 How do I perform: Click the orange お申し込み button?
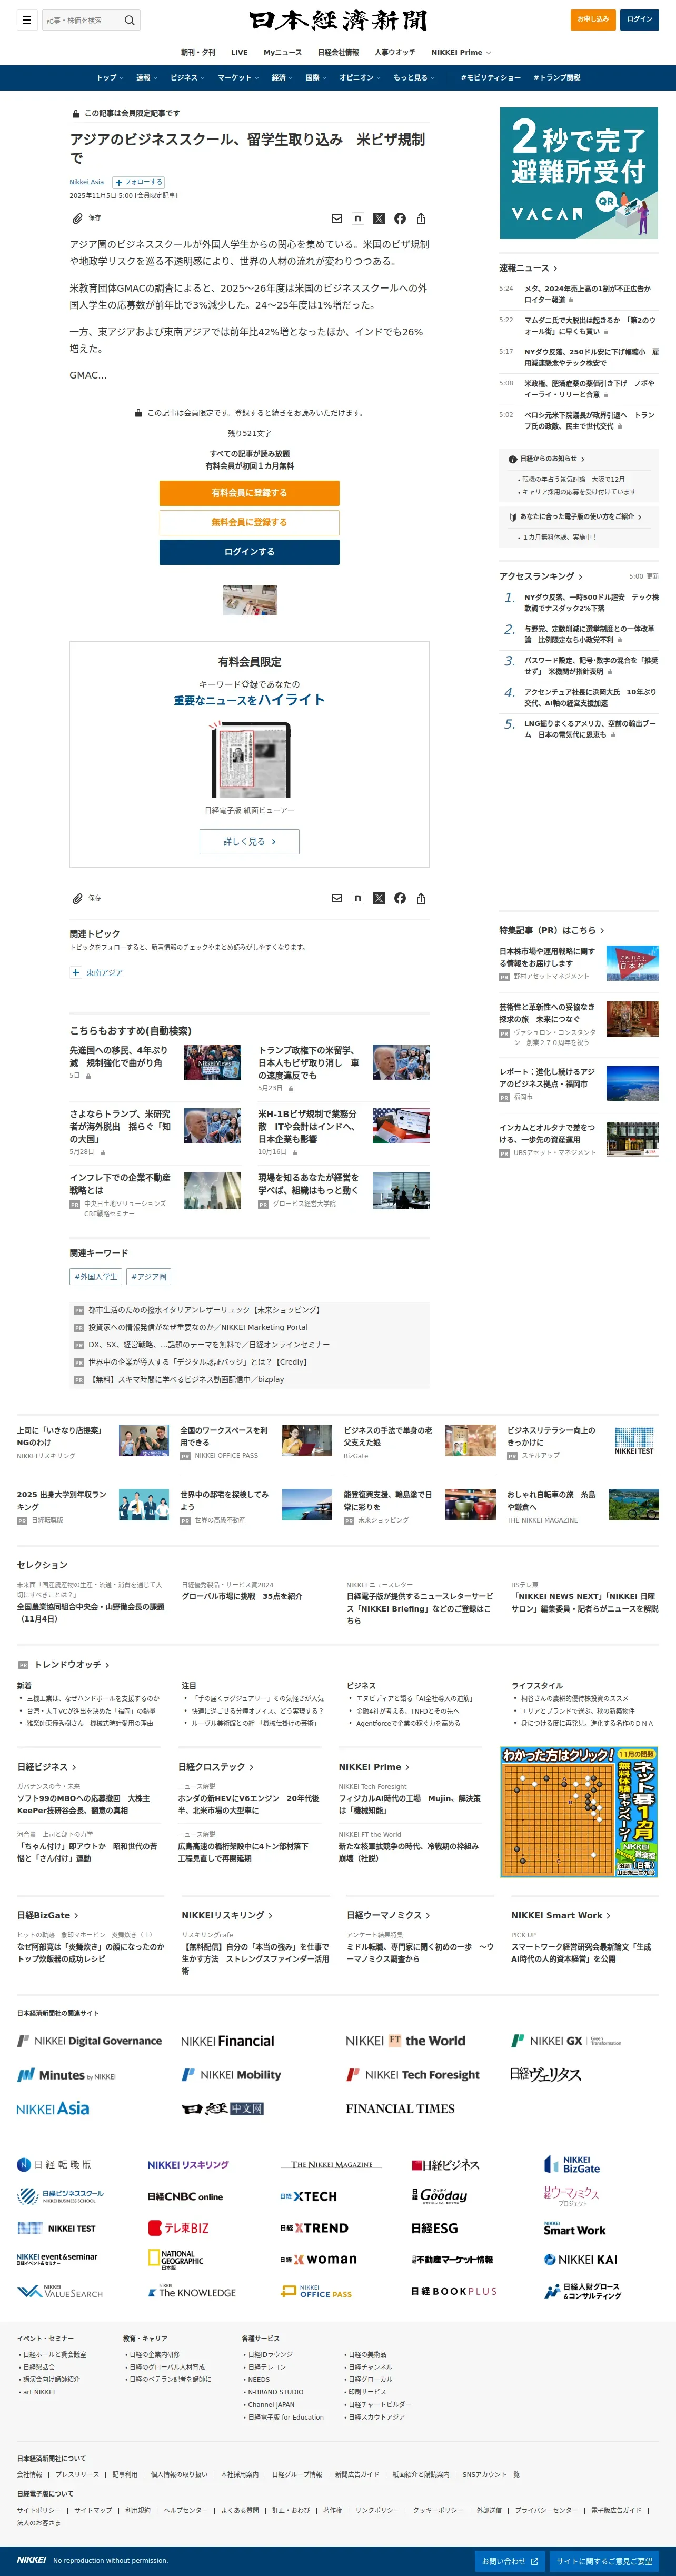coord(594,19)
